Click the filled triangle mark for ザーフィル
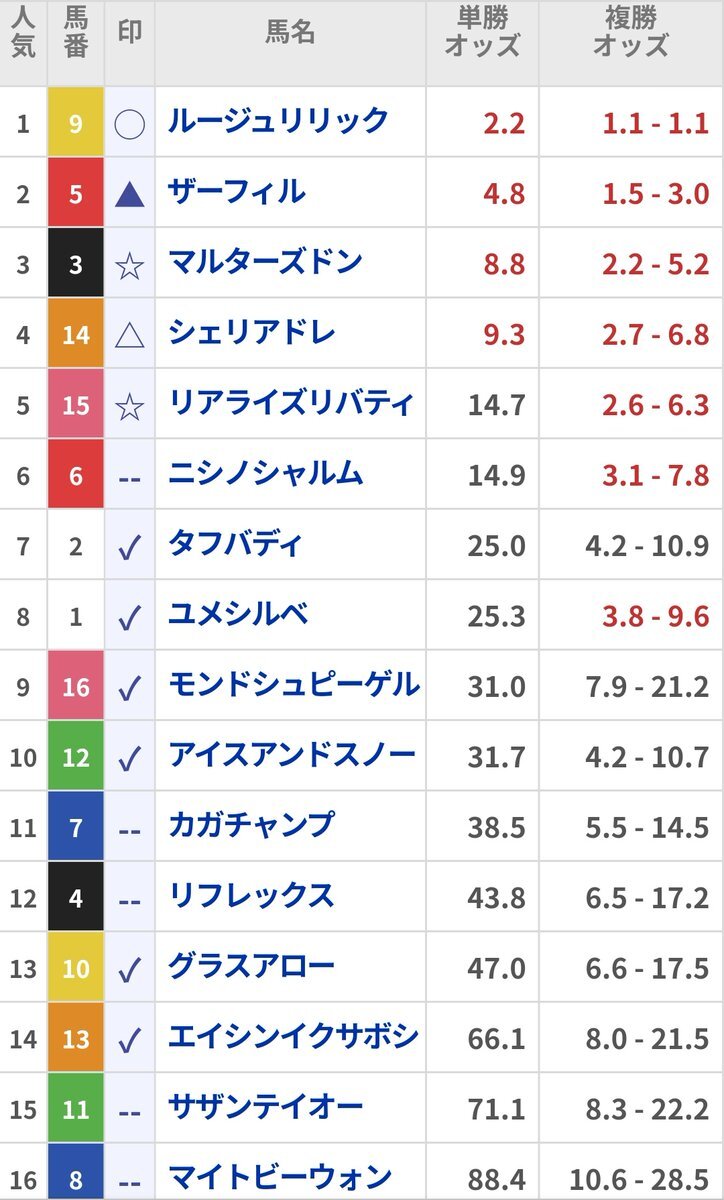This screenshot has width=724, height=1200. coord(130,194)
